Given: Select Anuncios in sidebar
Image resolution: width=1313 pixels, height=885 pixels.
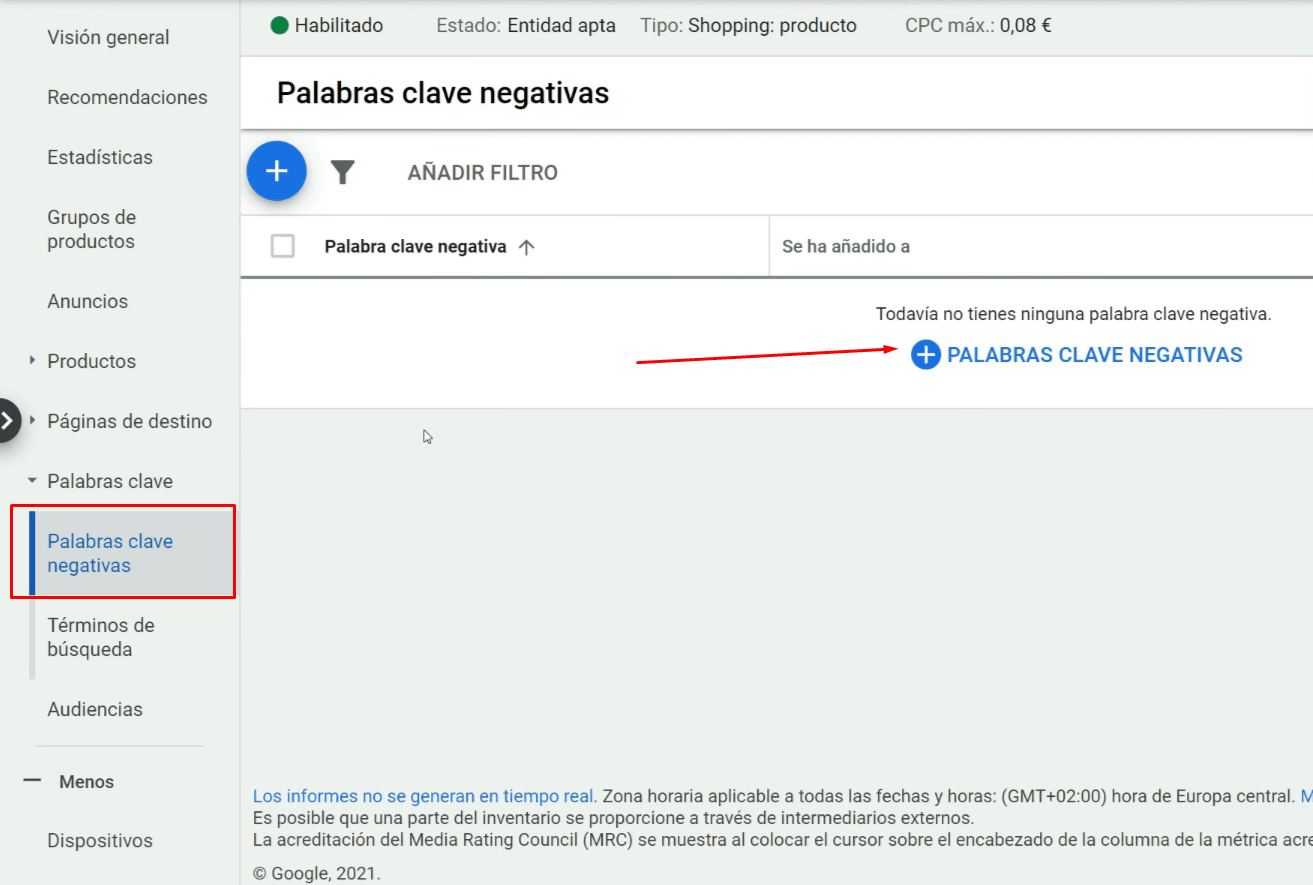Looking at the screenshot, I should coord(87,301).
